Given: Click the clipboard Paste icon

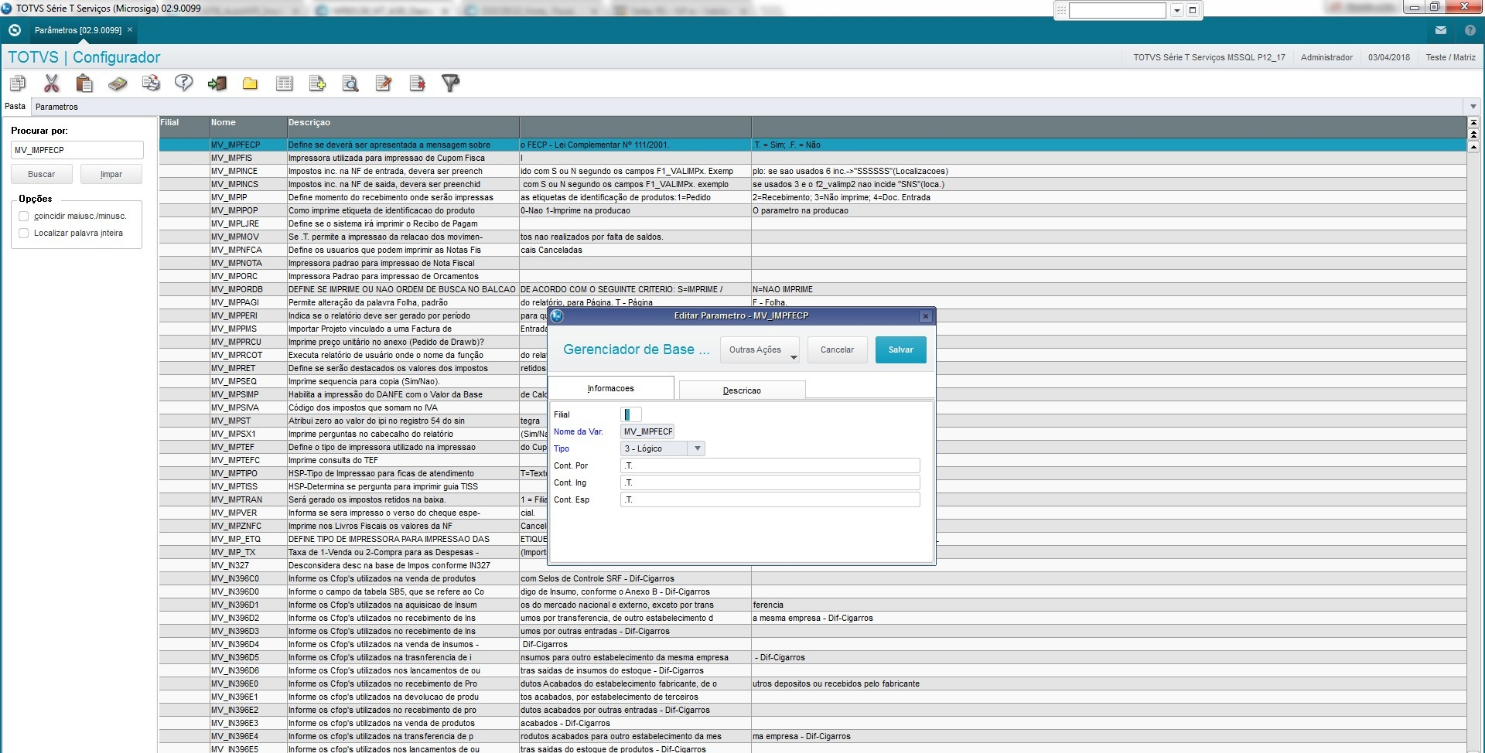Looking at the screenshot, I should coord(85,83).
